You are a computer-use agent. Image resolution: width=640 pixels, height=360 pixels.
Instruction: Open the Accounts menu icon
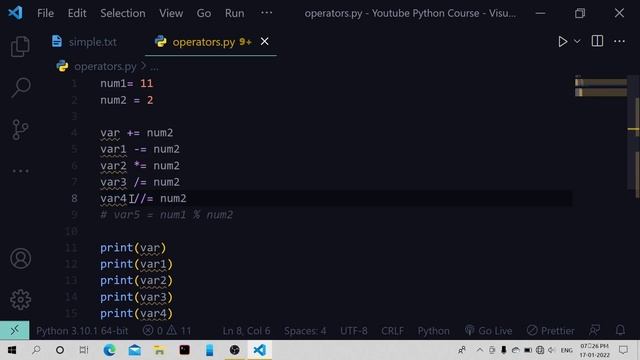(x=20, y=258)
